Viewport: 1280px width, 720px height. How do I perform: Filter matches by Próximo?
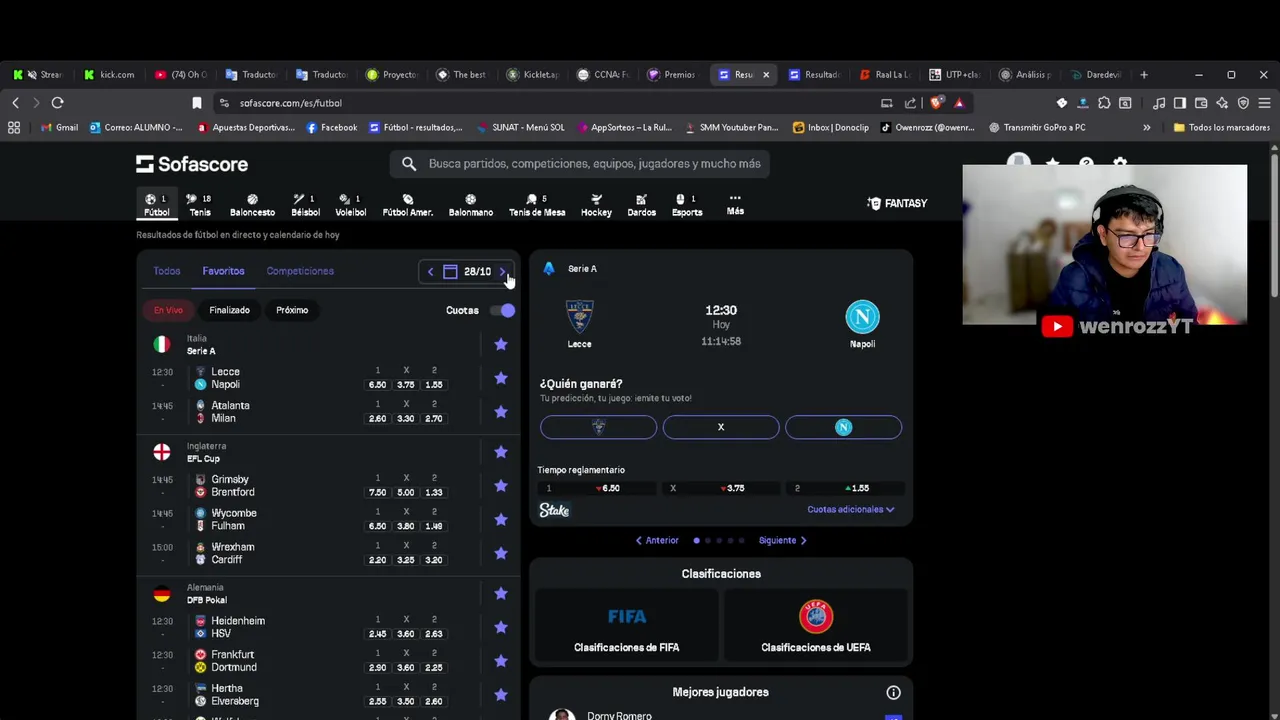tap(292, 310)
